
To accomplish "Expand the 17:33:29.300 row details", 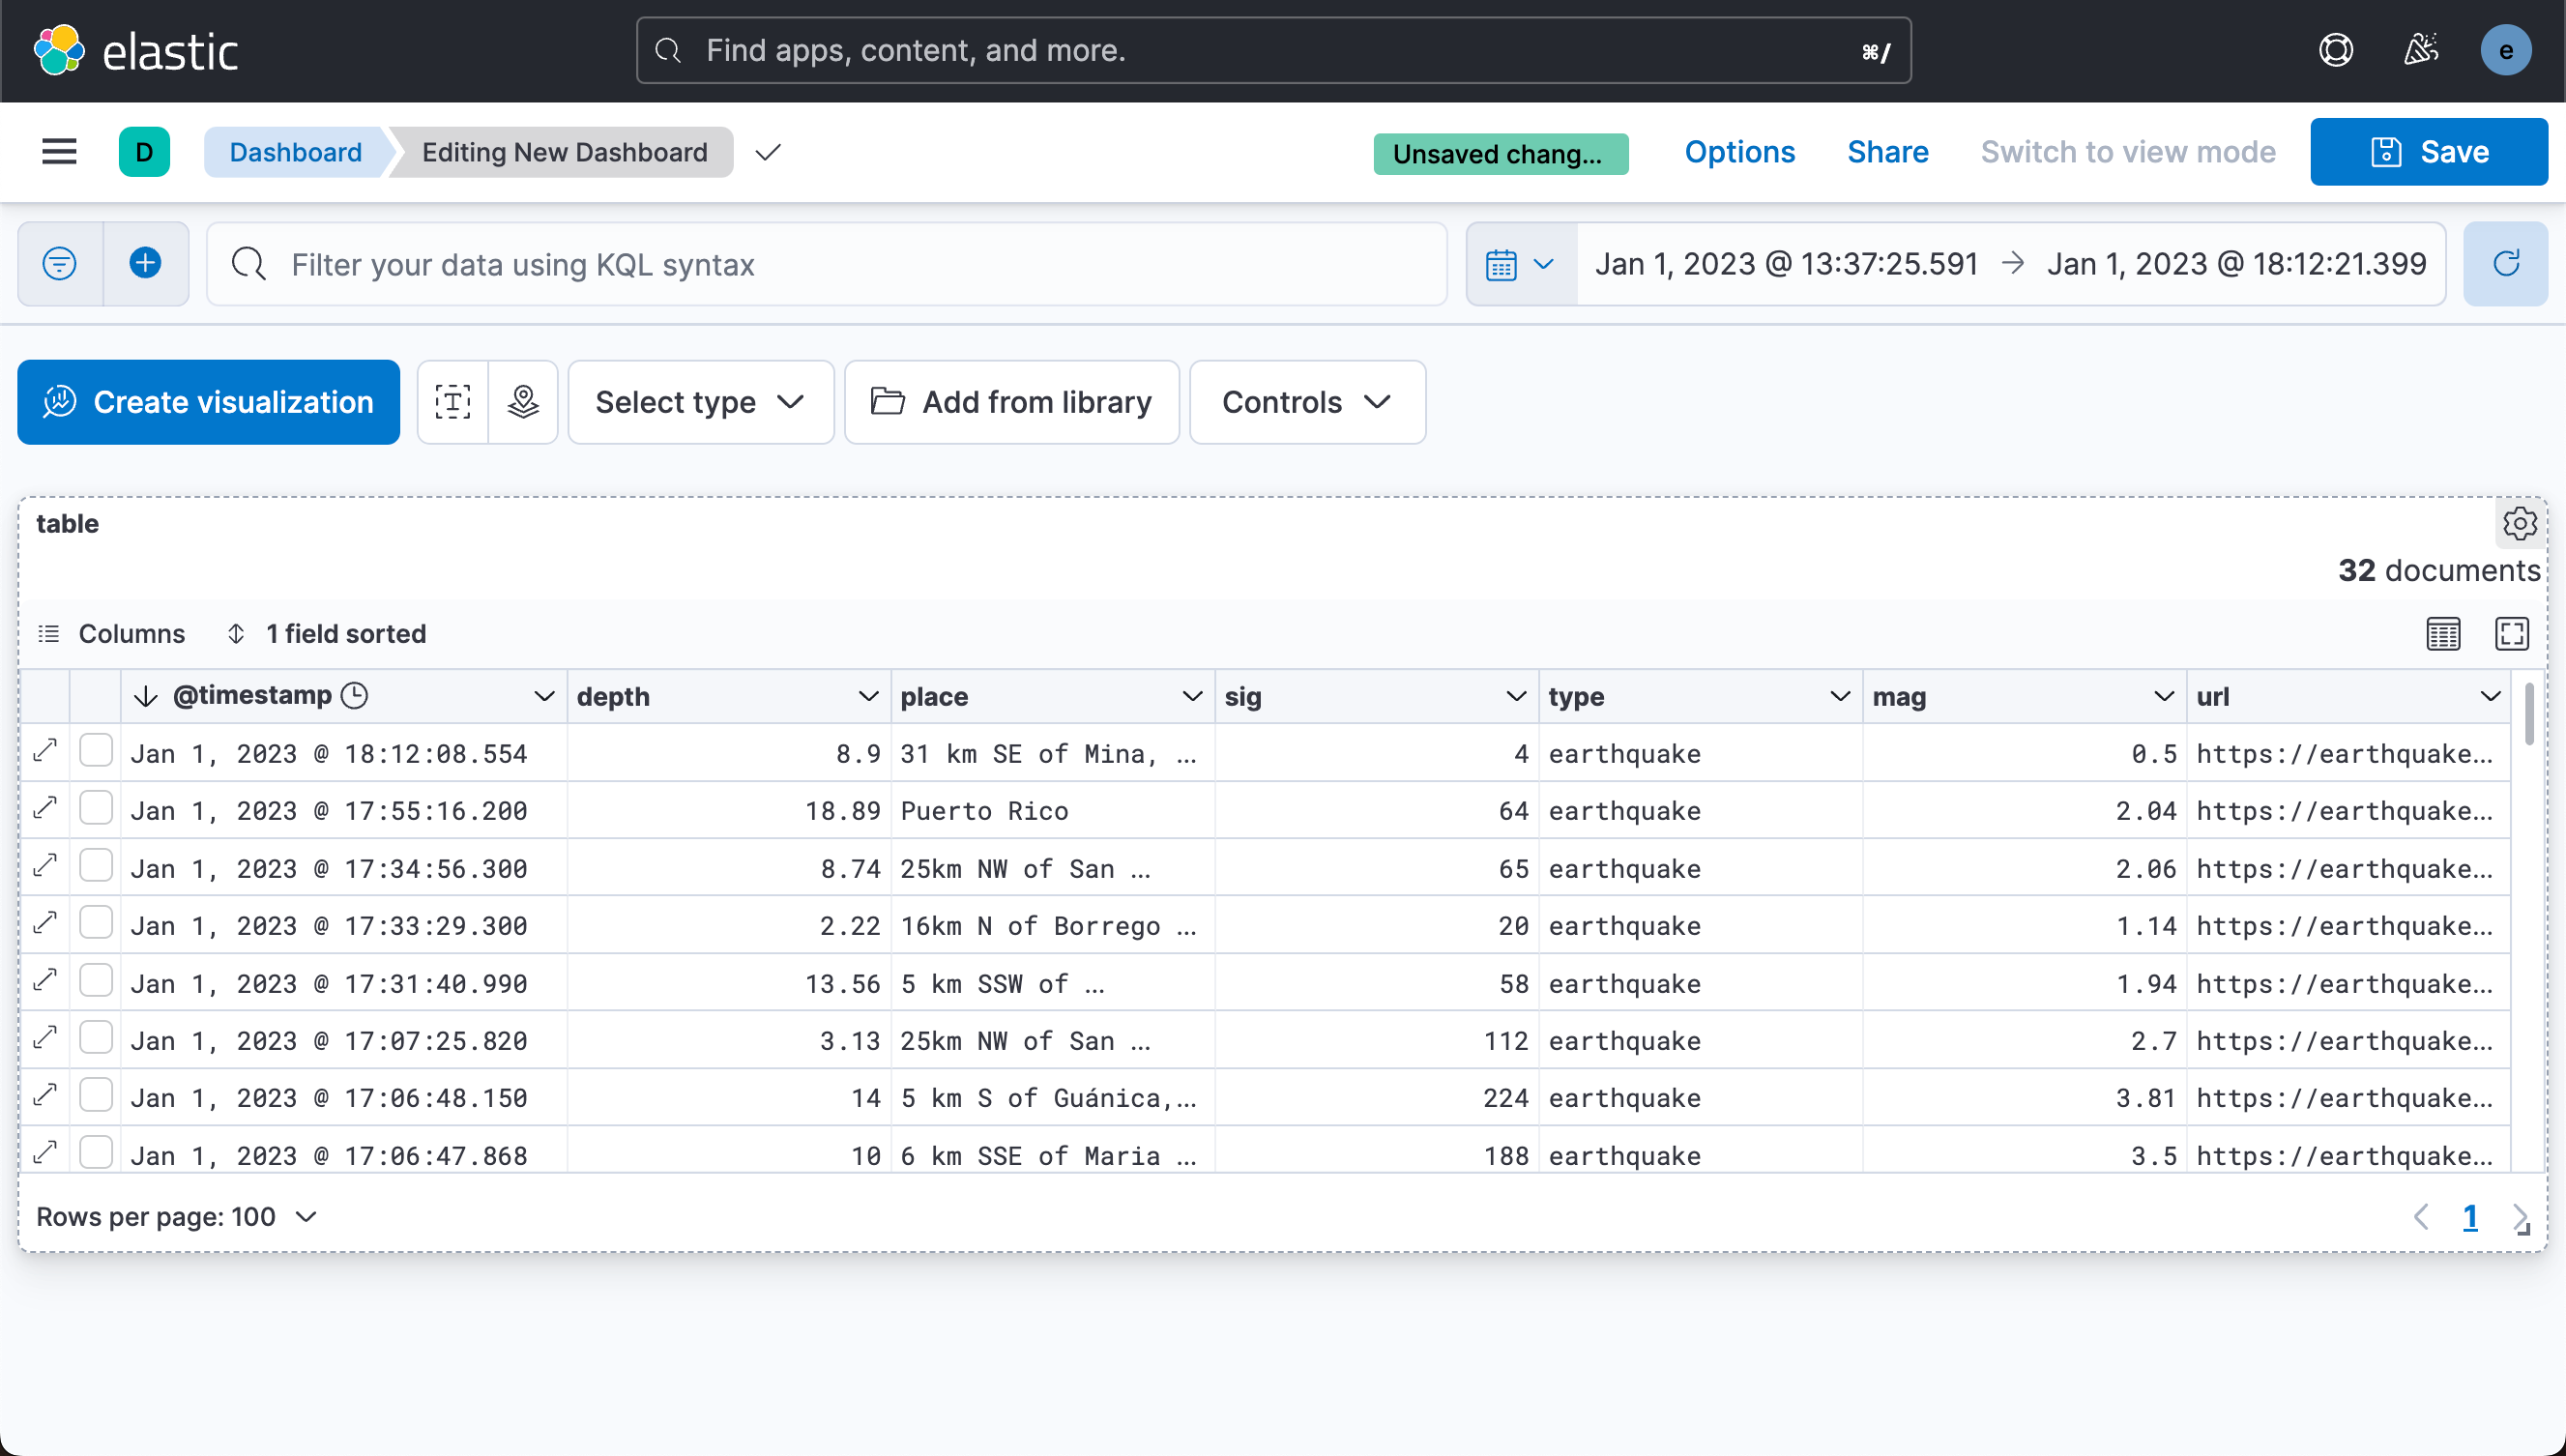I will [45, 923].
